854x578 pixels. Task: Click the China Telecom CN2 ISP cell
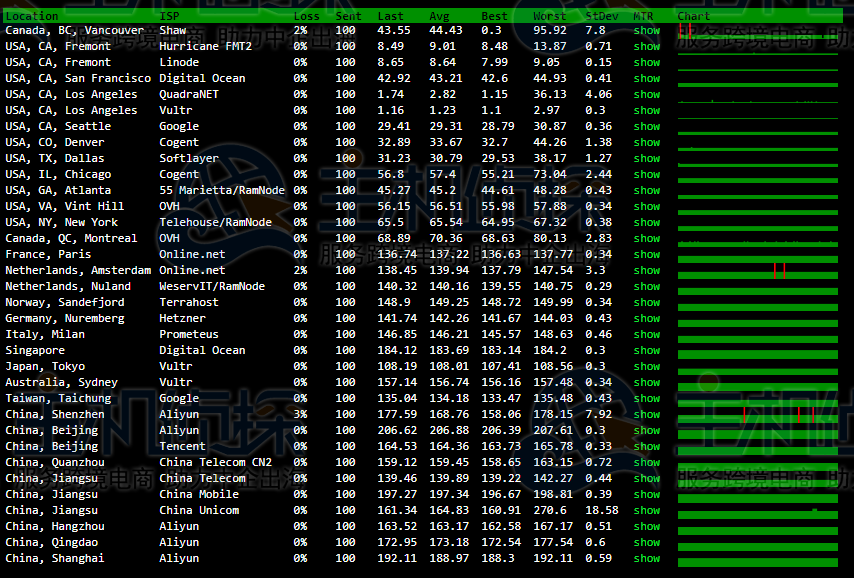click(215, 463)
